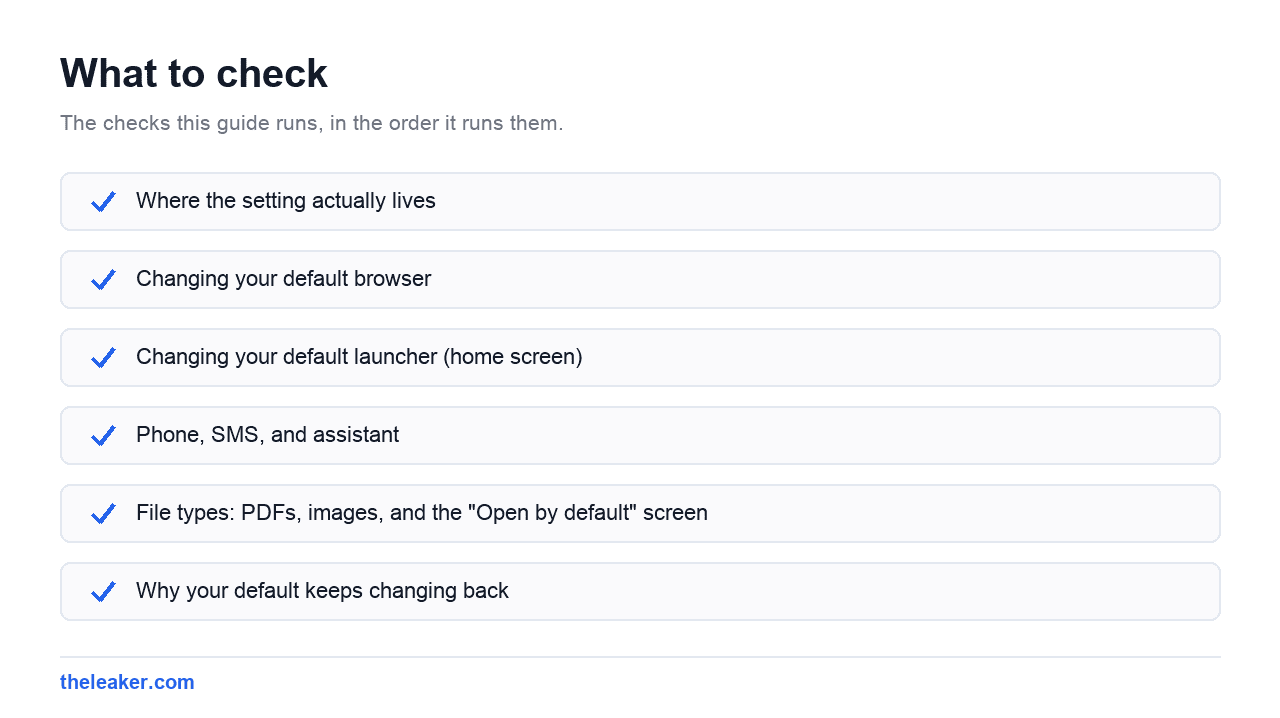
Task: Click the checkmark on the File types row
Action: tap(103, 514)
